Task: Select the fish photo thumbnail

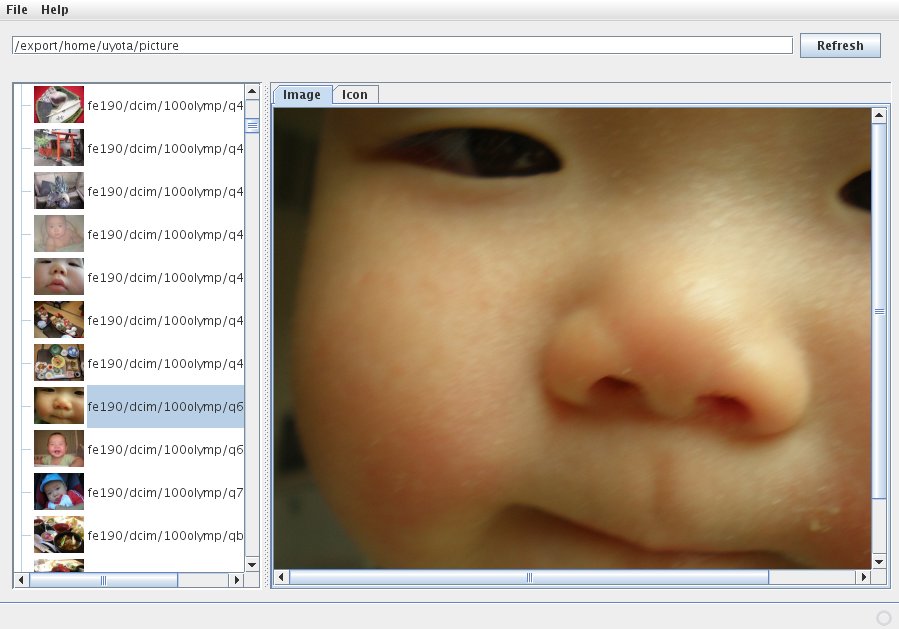Action: pos(58,104)
